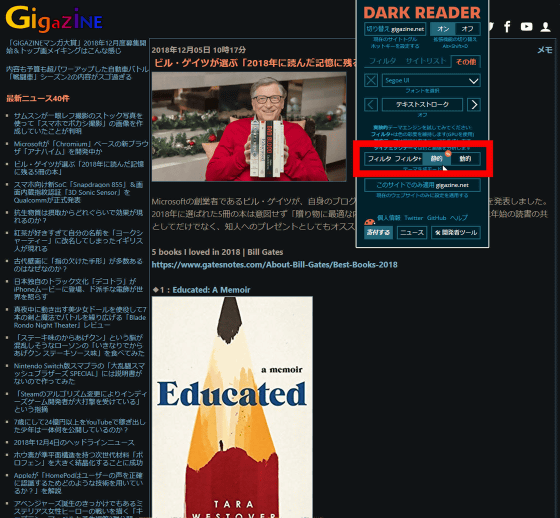Switch to the サイトリスト tab
Viewport: 560px width, 518px height.
[x=426, y=61]
